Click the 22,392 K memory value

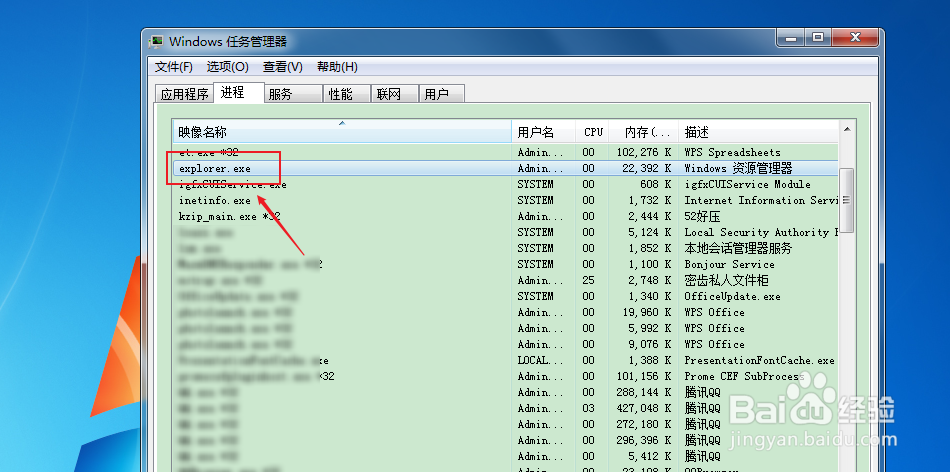(x=647, y=168)
